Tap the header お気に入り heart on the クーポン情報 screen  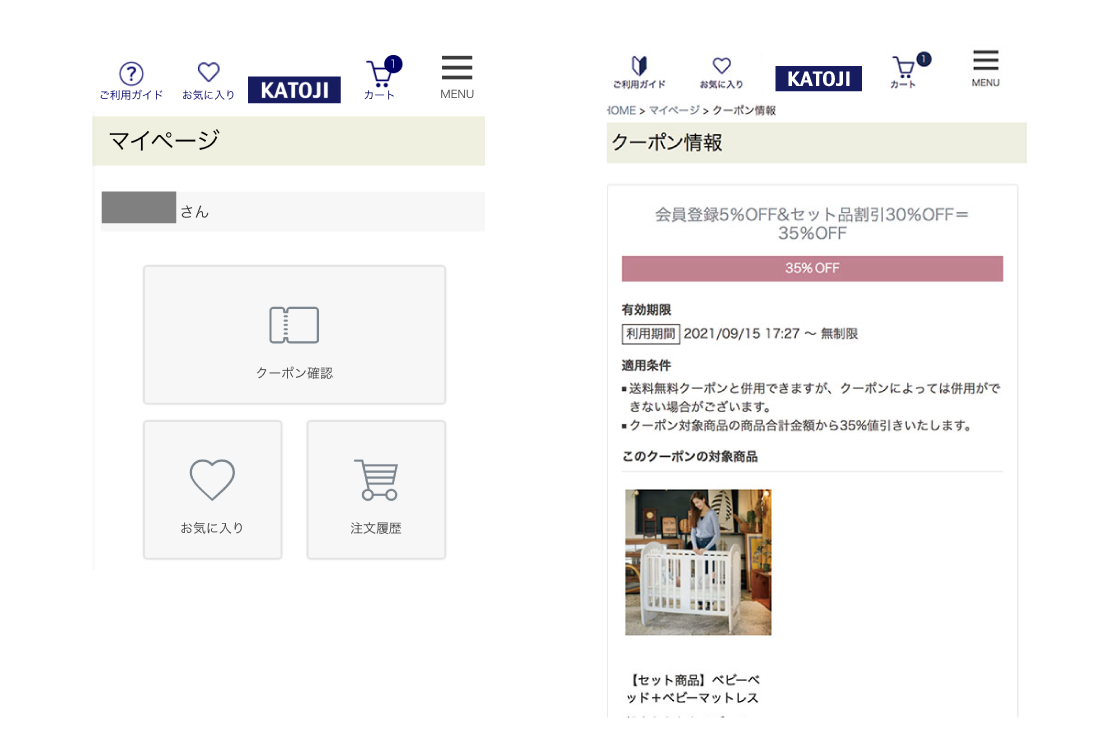click(x=721, y=71)
